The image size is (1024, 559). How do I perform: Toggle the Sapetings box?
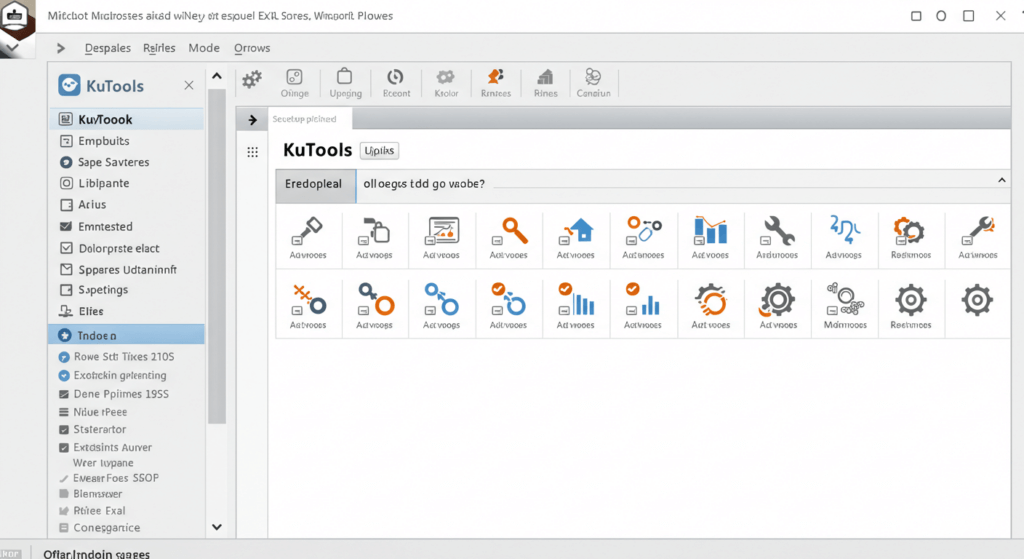tap(66, 290)
